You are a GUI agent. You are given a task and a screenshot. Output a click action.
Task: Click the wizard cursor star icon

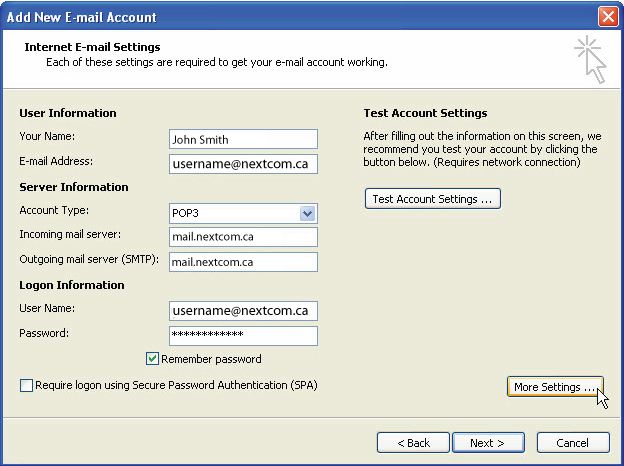click(591, 60)
